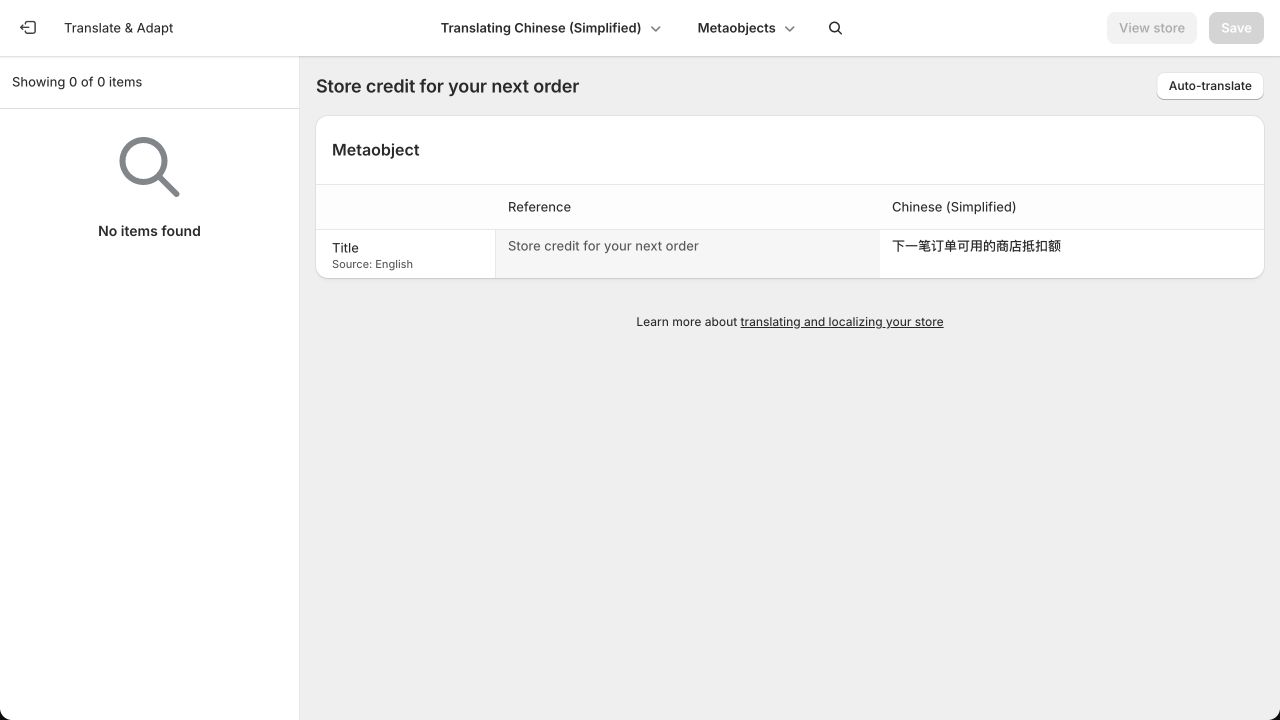1280x720 pixels.
Task: Click the large magnifier icon above No items found
Action: 149,167
